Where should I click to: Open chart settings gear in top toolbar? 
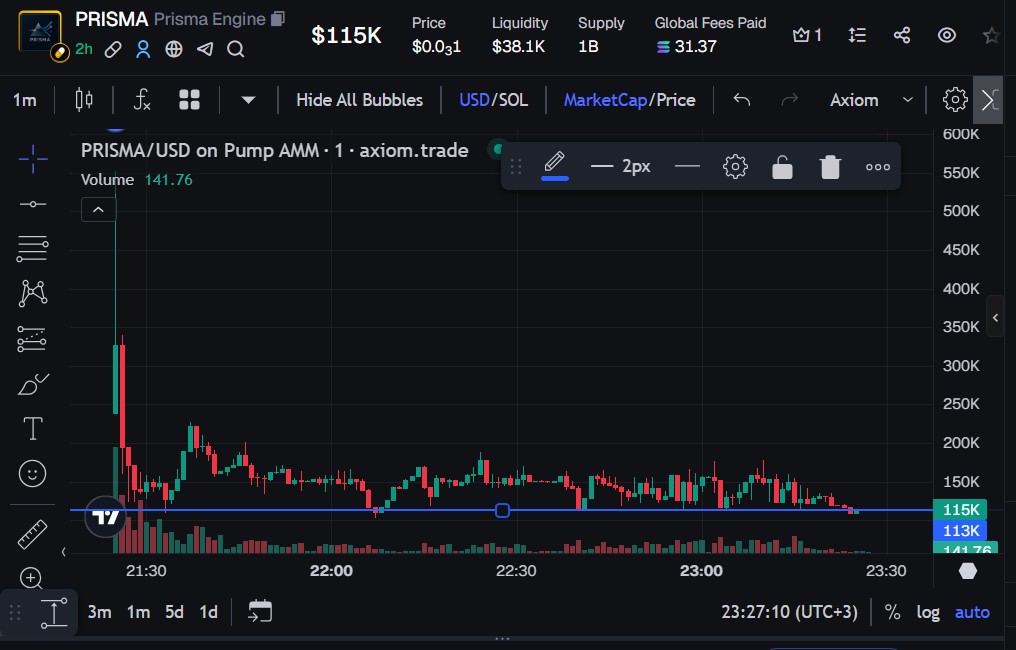954,100
